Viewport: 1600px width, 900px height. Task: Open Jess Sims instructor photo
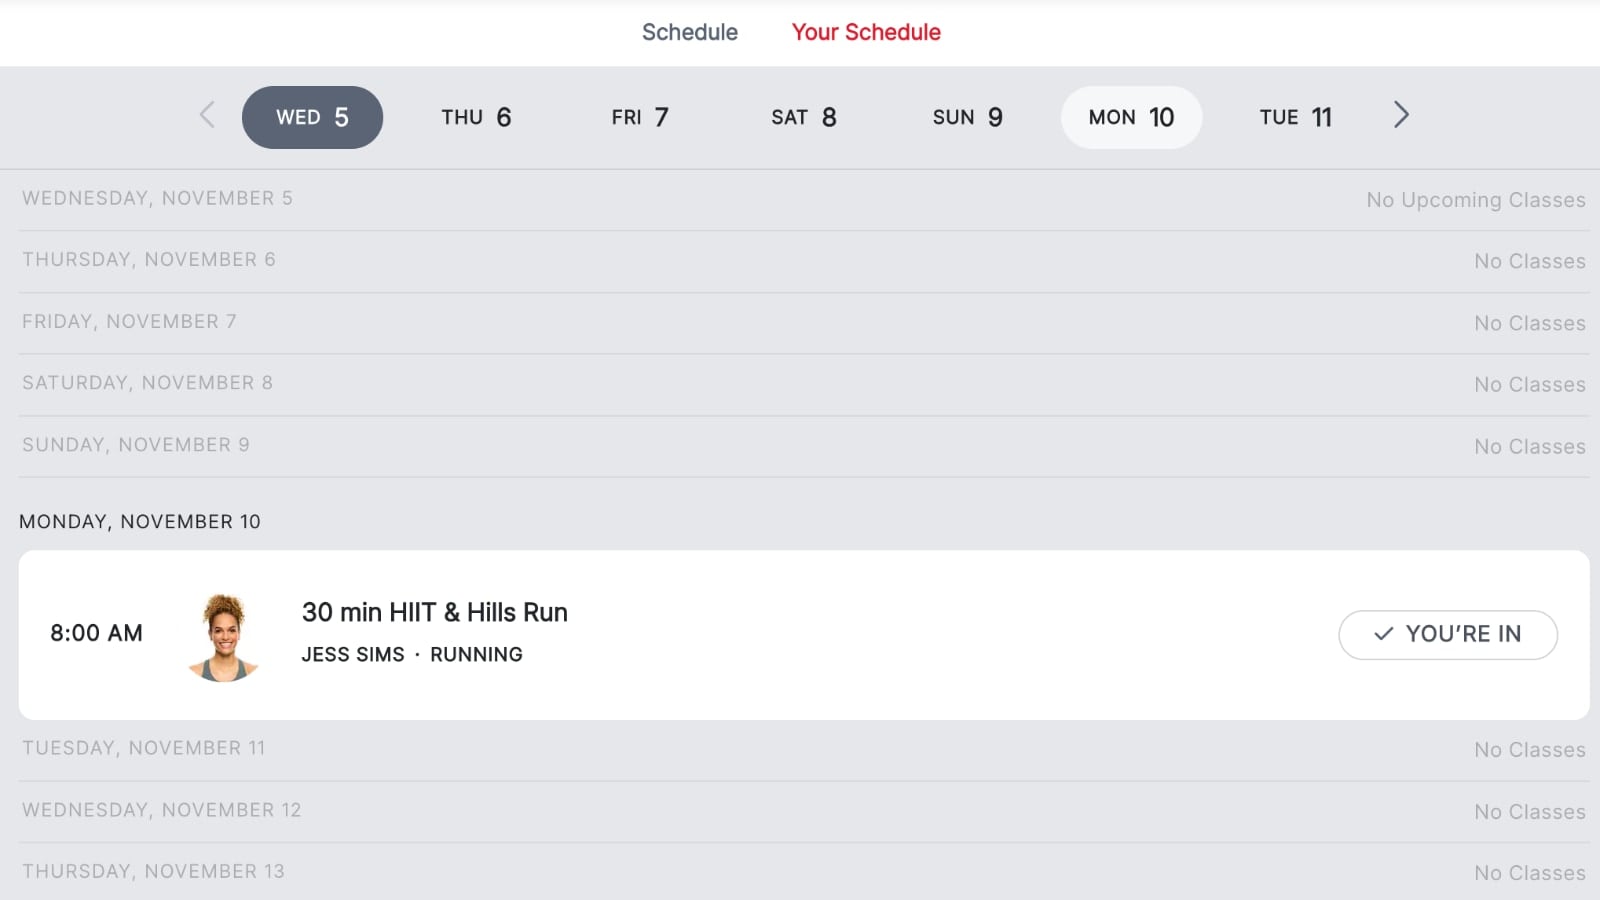click(x=224, y=637)
